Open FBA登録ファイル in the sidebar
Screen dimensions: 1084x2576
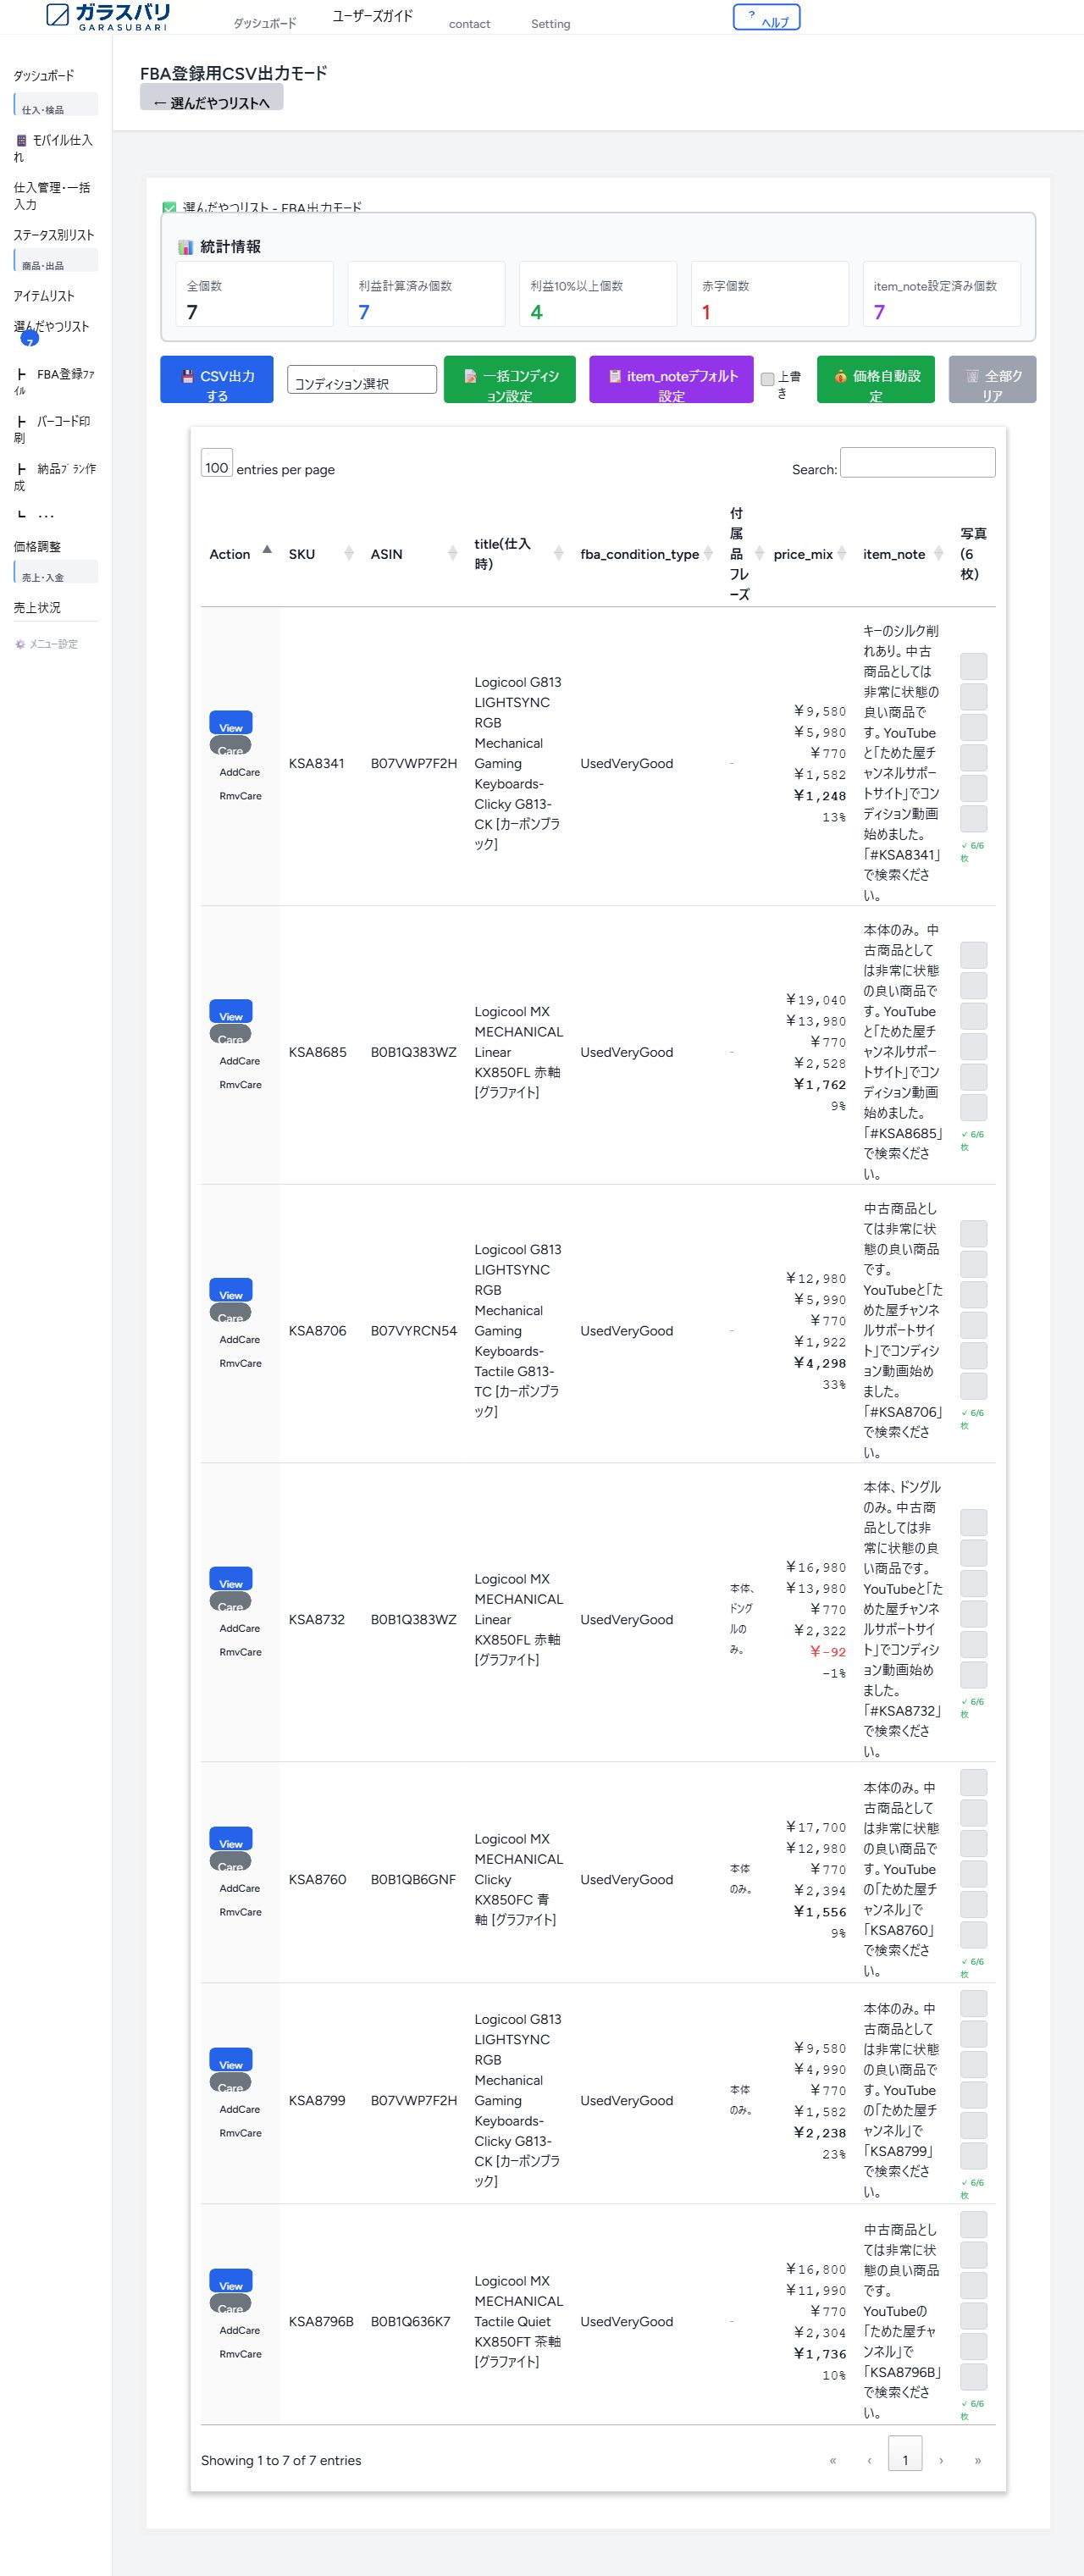(55, 382)
